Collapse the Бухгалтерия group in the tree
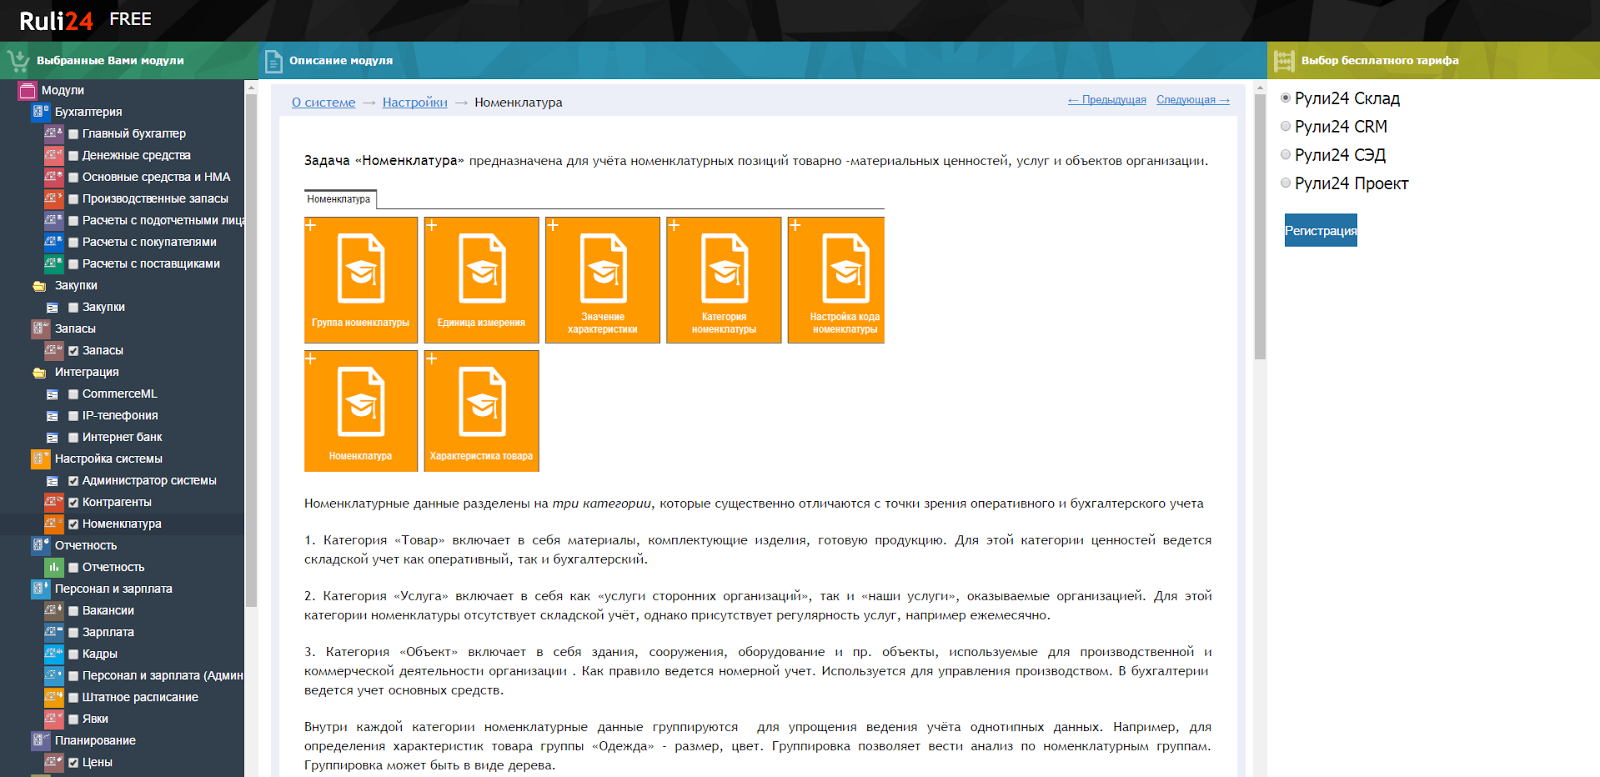1600x777 pixels. coord(40,112)
